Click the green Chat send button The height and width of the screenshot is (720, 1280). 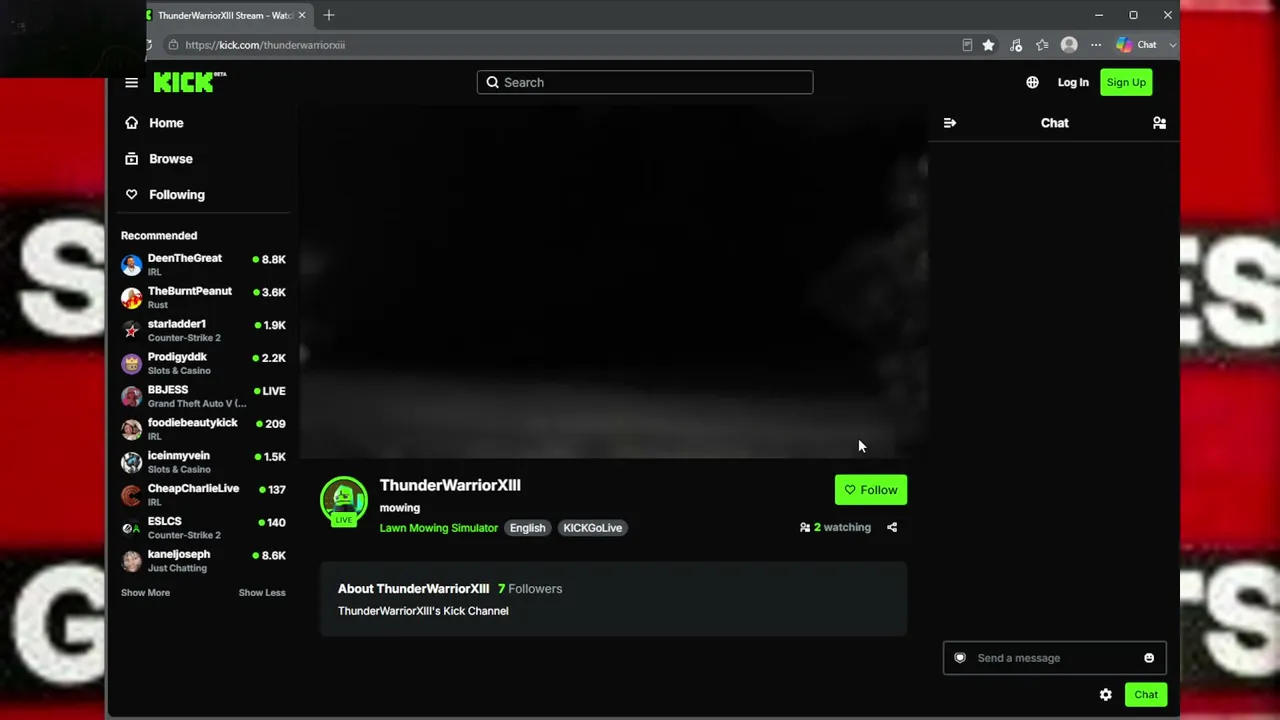(x=1146, y=695)
